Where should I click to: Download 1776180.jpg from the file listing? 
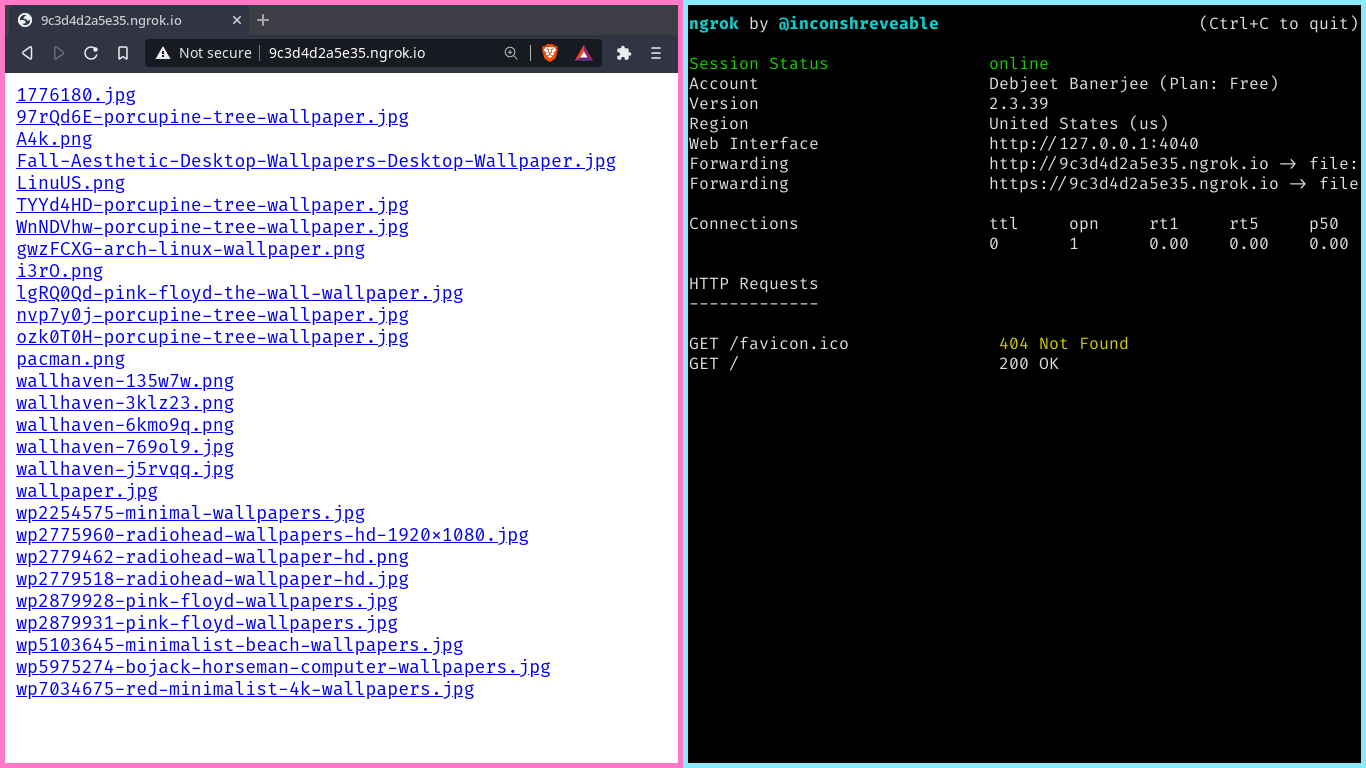(x=75, y=95)
